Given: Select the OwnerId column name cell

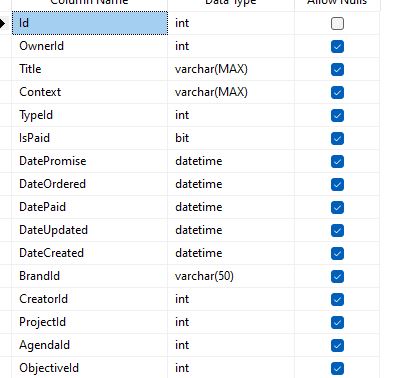Looking at the screenshot, I should [x=90, y=46].
